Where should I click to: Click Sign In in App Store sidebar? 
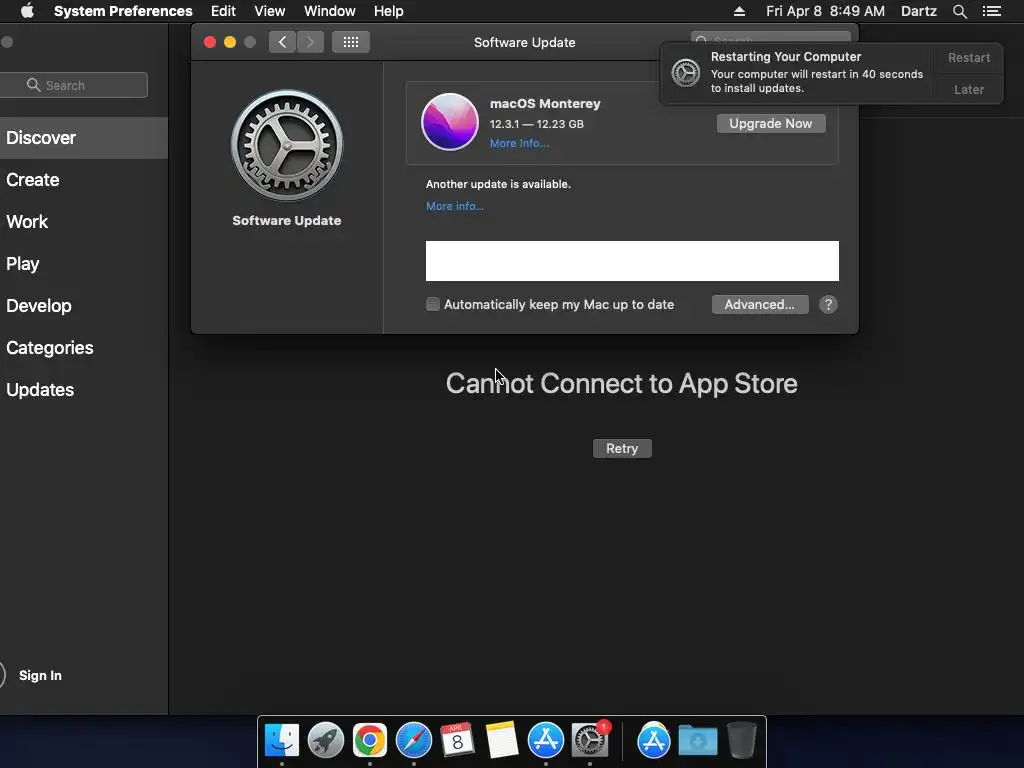point(40,675)
